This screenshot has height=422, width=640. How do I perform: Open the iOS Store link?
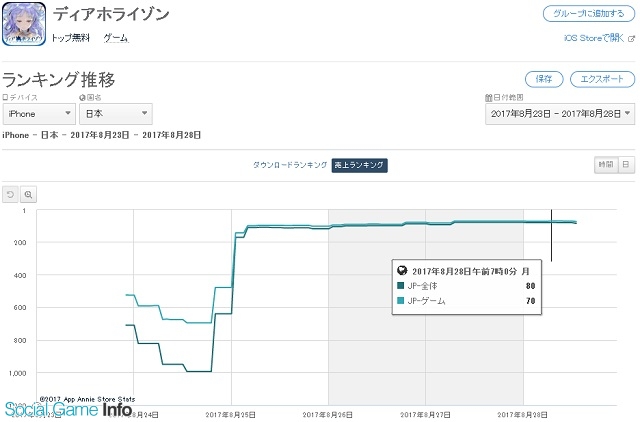pyautogui.click(x=594, y=38)
